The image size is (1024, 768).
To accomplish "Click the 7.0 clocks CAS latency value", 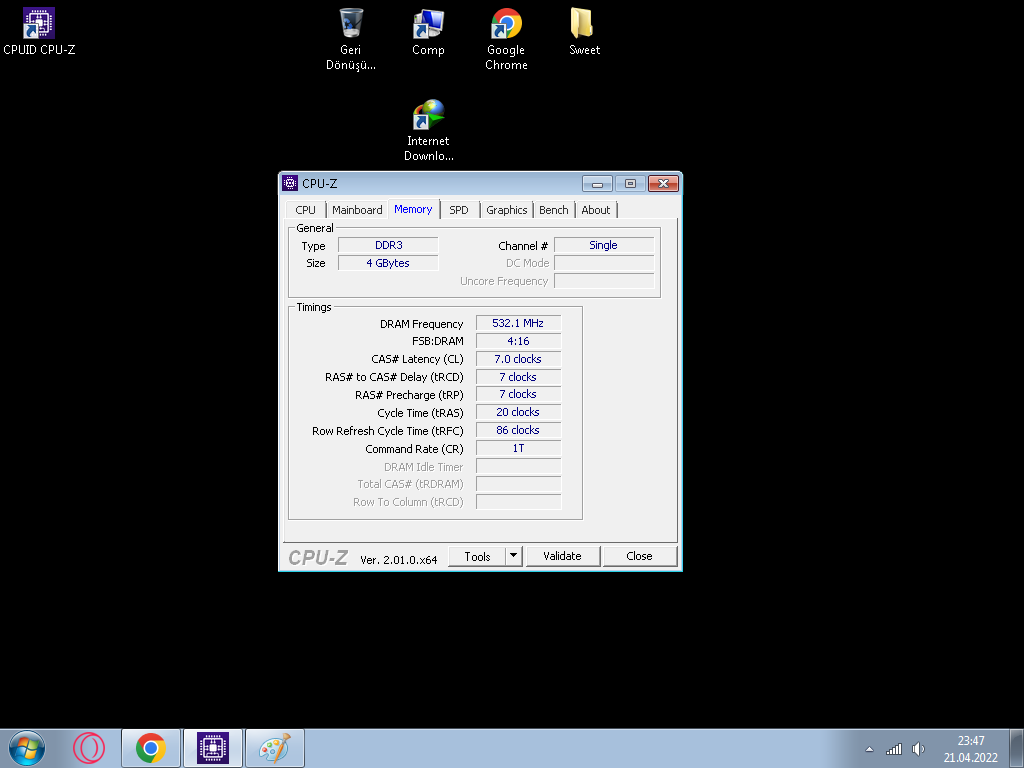I will pos(519,359).
